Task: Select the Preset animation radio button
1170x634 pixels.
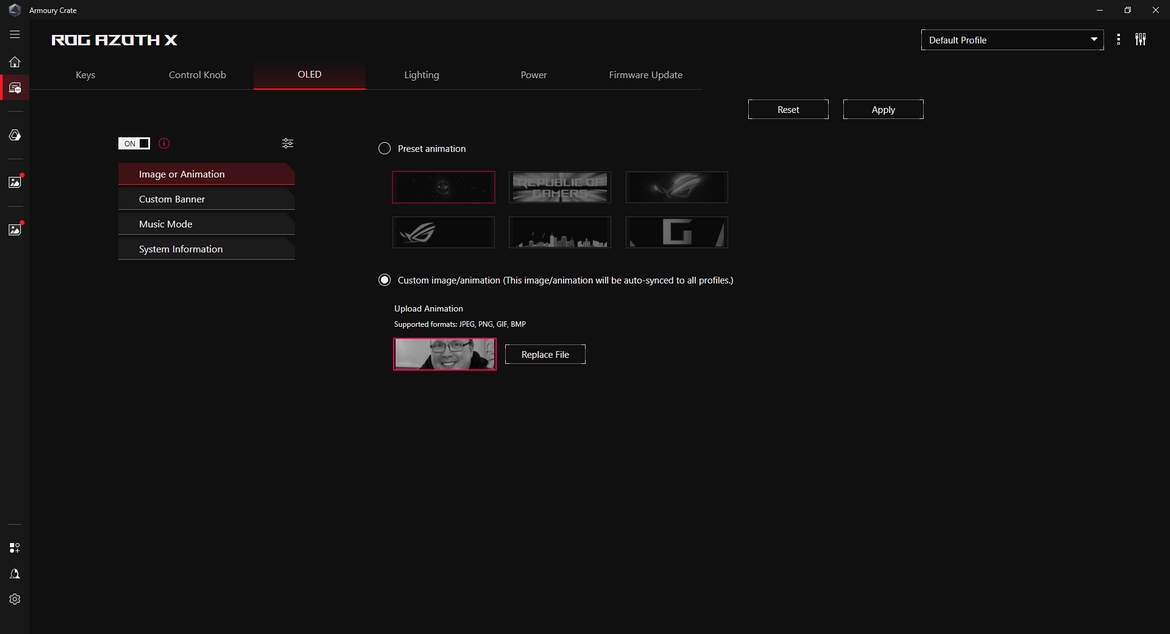Action: pos(384,148)
